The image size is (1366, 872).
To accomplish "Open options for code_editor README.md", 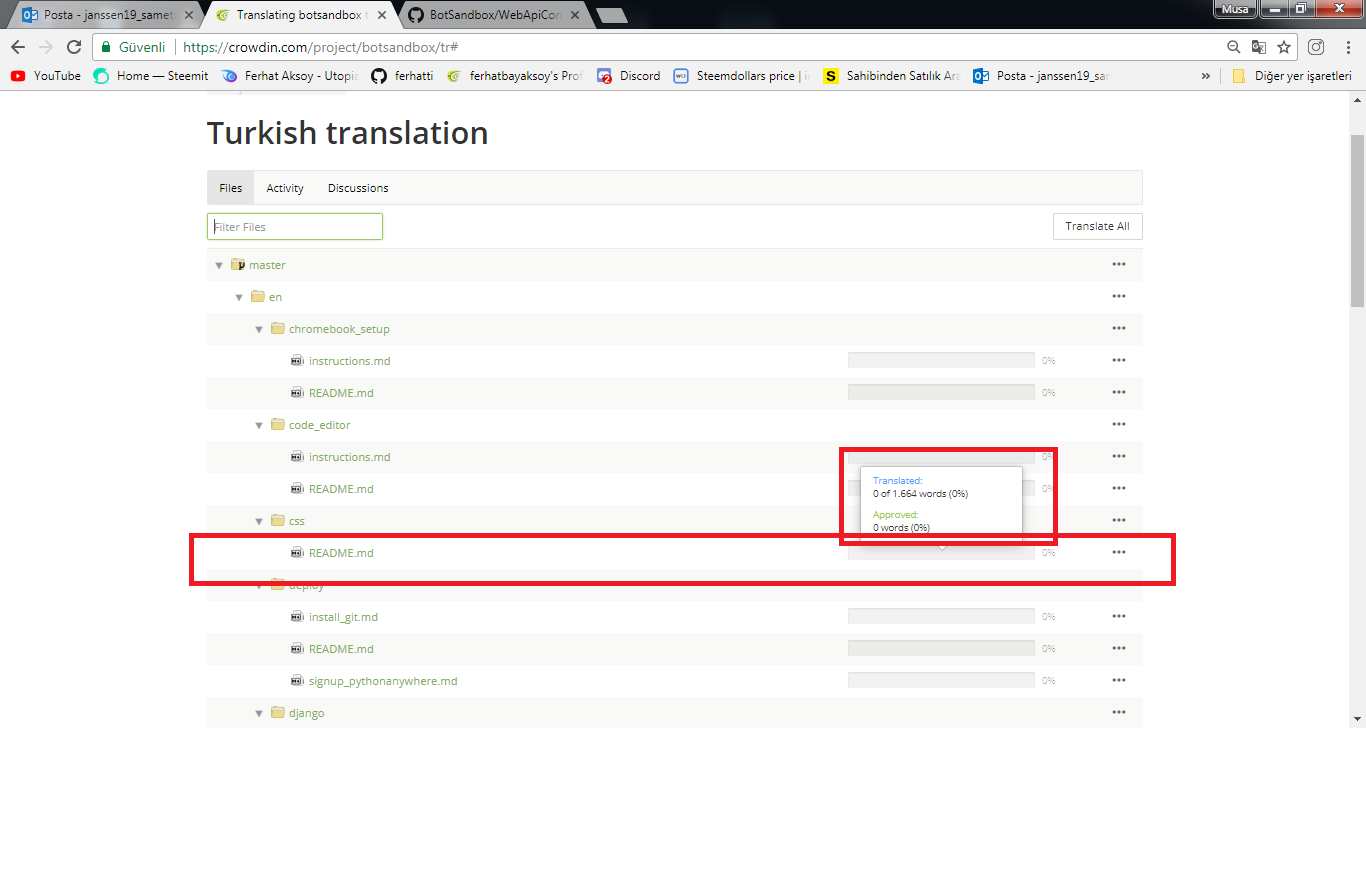I will (1119, 488).
